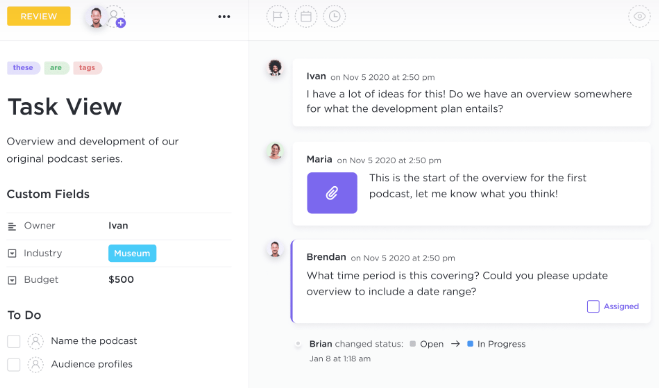The height and width of the screenshot is (388, 659).
Task: Tick the Assigned comment checkbox
Action: click(593, 306)
